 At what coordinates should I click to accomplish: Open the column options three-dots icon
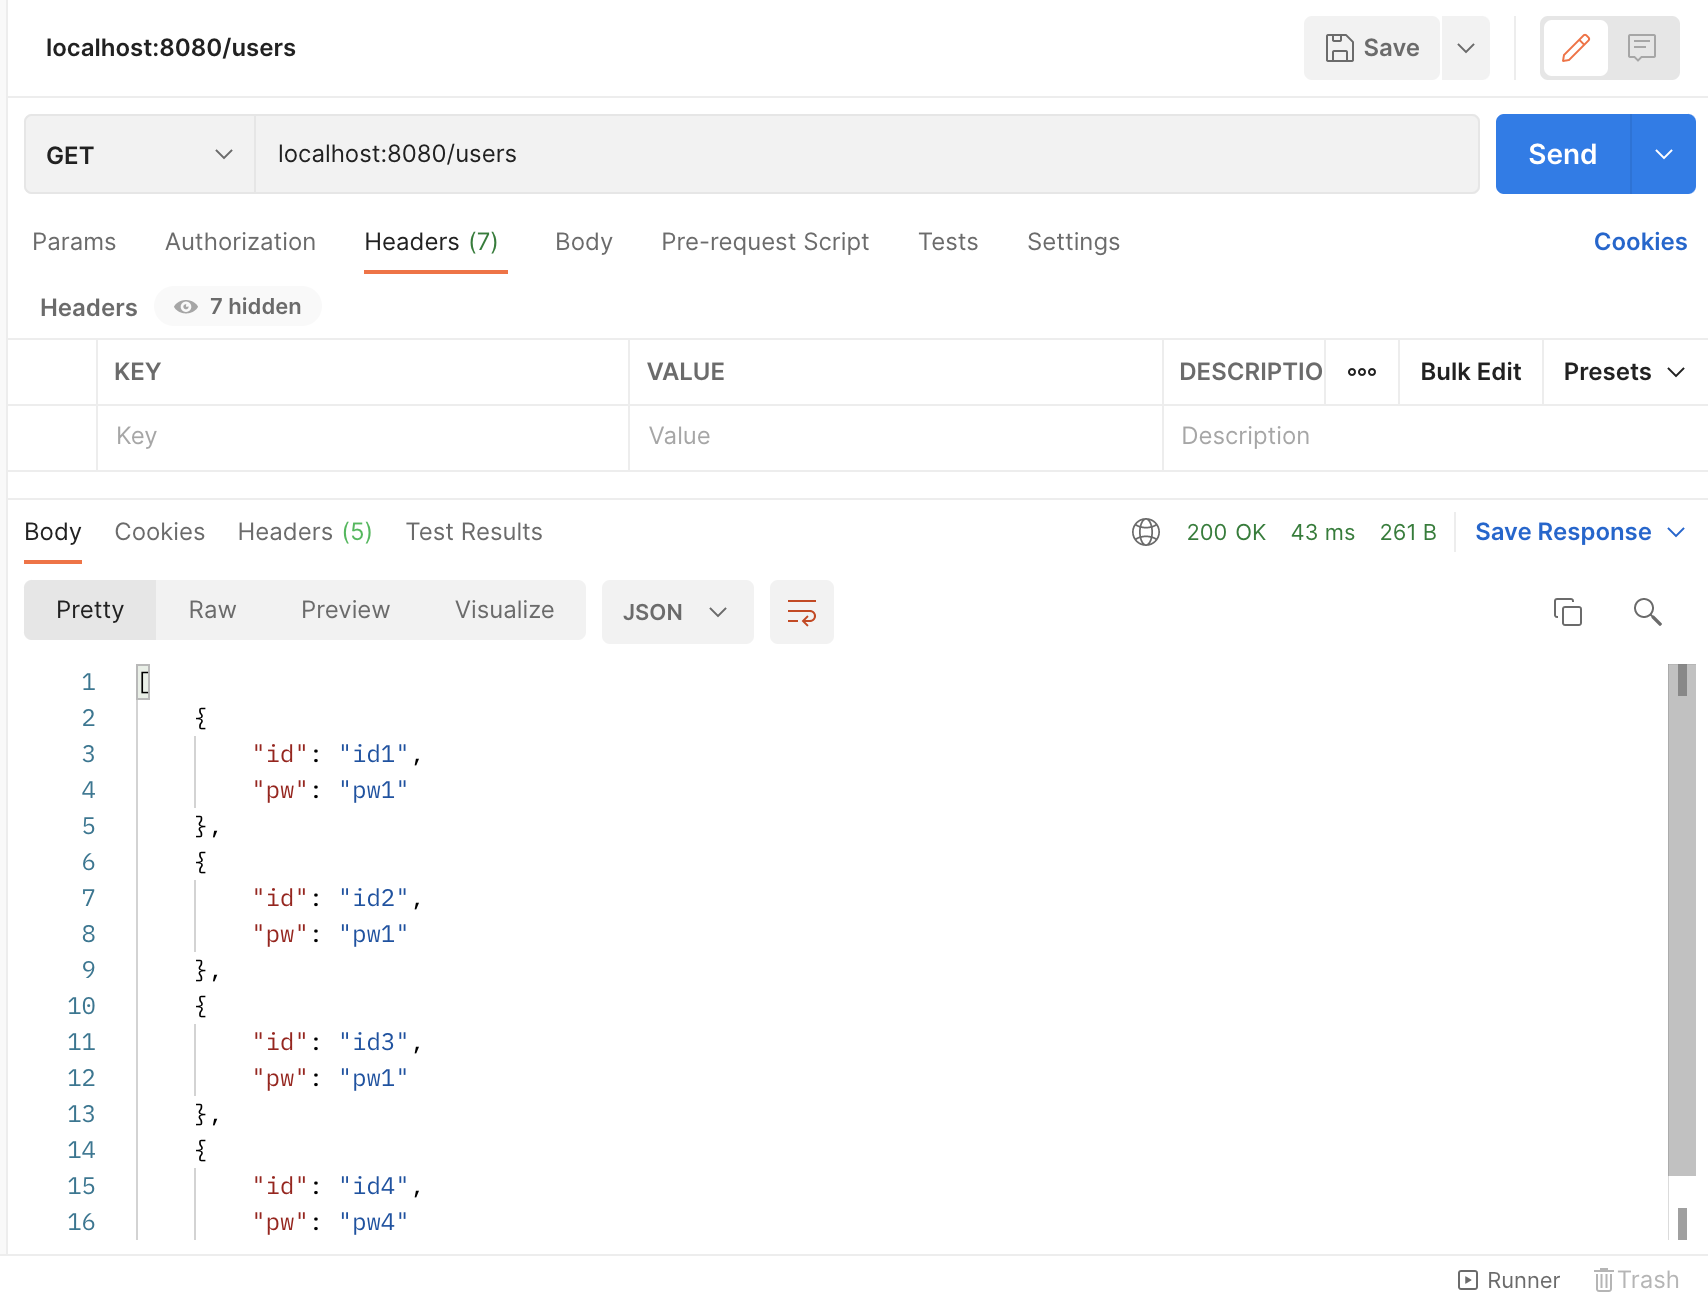[1362, 372]
